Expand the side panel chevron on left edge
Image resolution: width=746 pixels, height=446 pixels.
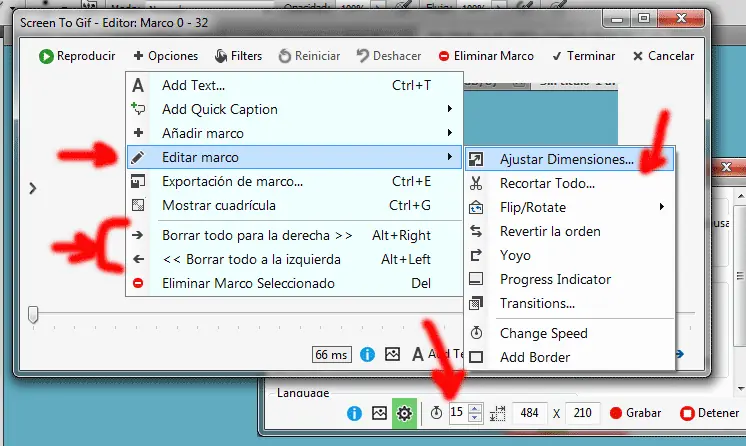(32, 188)
